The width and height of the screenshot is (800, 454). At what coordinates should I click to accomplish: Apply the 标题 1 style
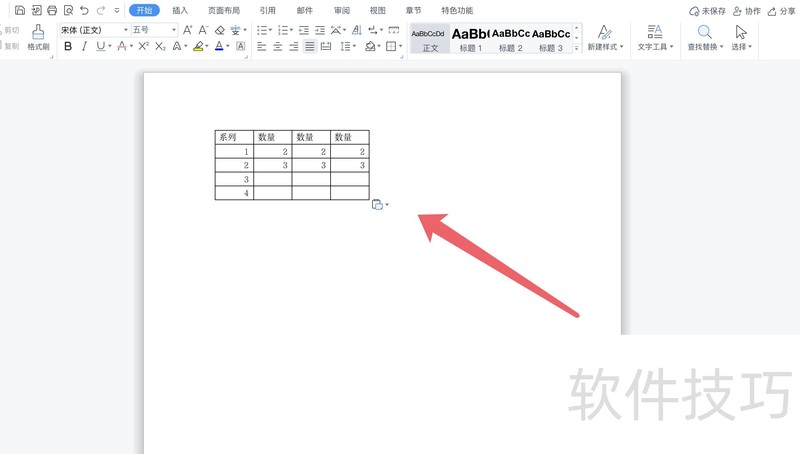[x=470, y=39]
